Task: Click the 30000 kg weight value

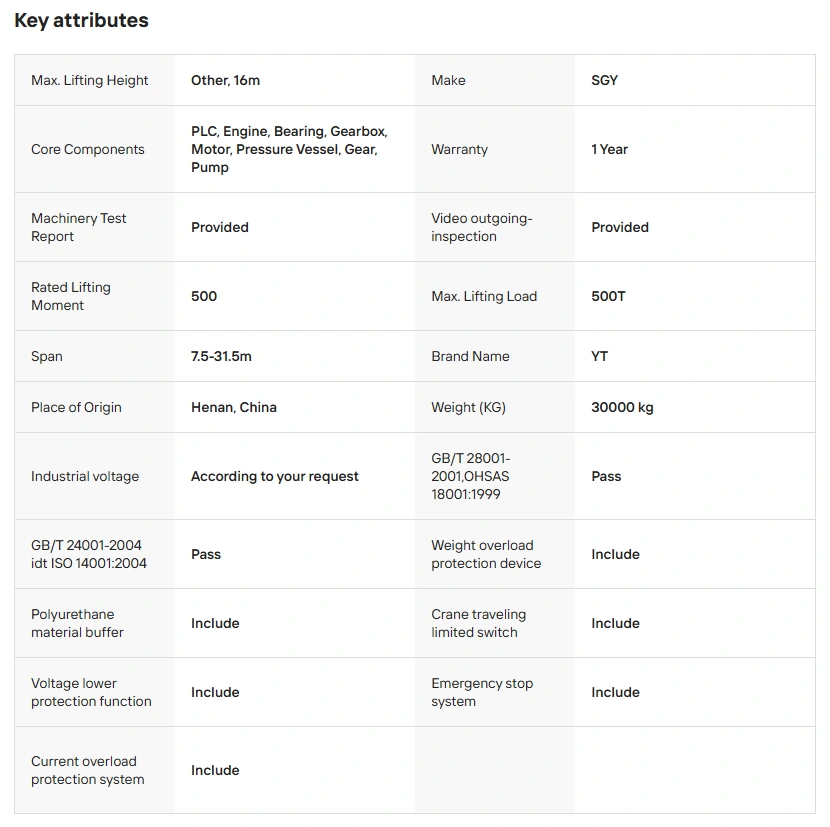Action: point(622,407)
